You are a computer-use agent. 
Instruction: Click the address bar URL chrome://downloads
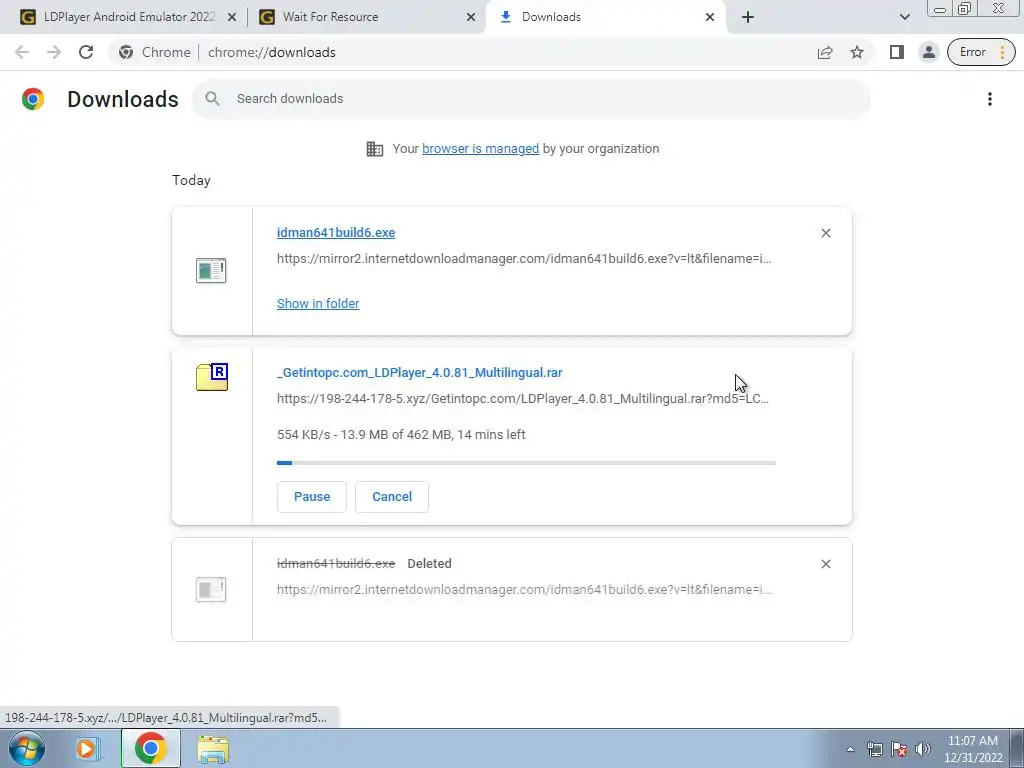[x=272, y=52]
